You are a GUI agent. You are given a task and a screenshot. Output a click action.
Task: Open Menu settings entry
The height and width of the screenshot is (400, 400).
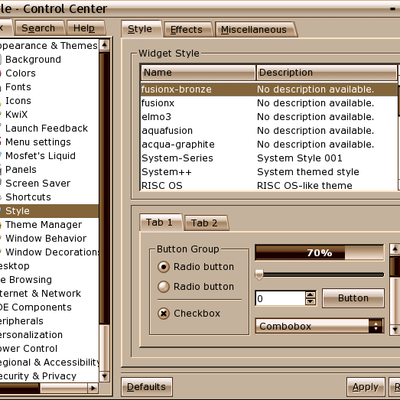(x=38, y=142)
